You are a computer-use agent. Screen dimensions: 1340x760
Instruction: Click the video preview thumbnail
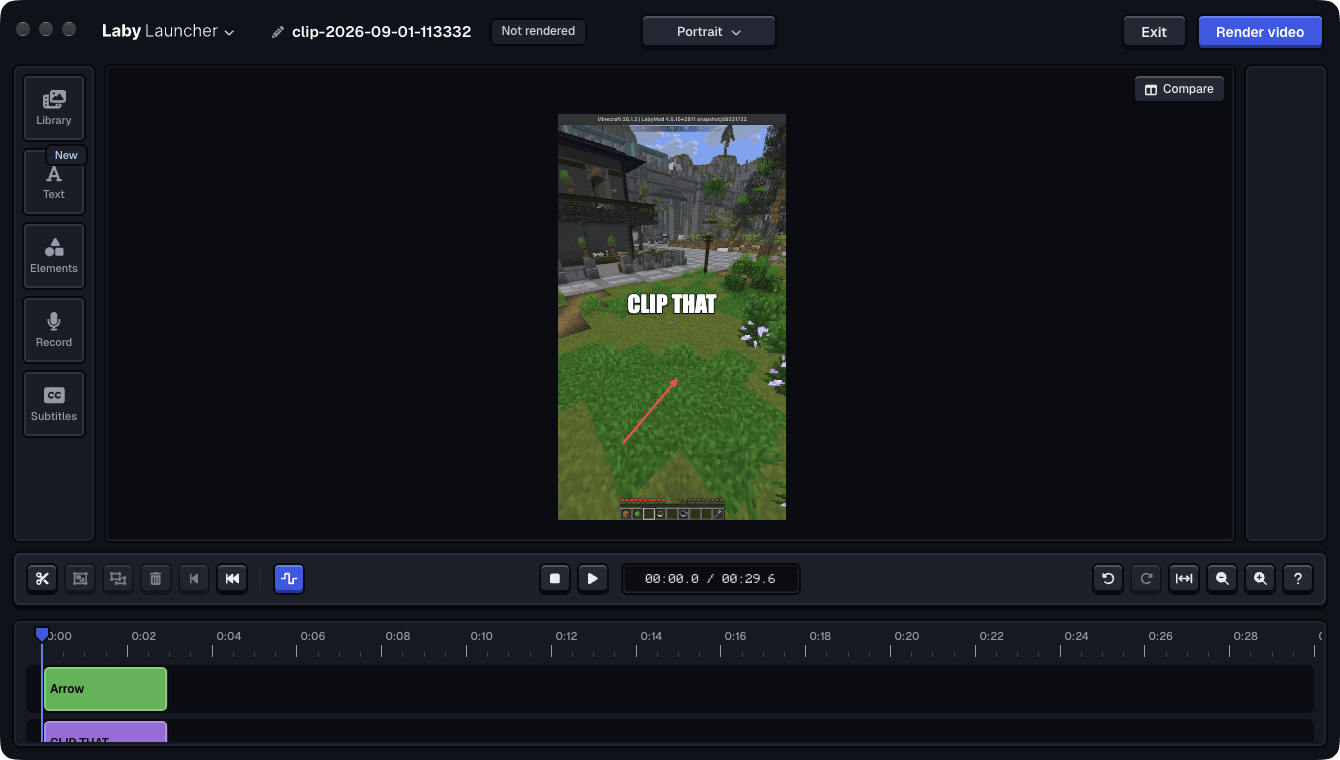(x=672, y=317)
